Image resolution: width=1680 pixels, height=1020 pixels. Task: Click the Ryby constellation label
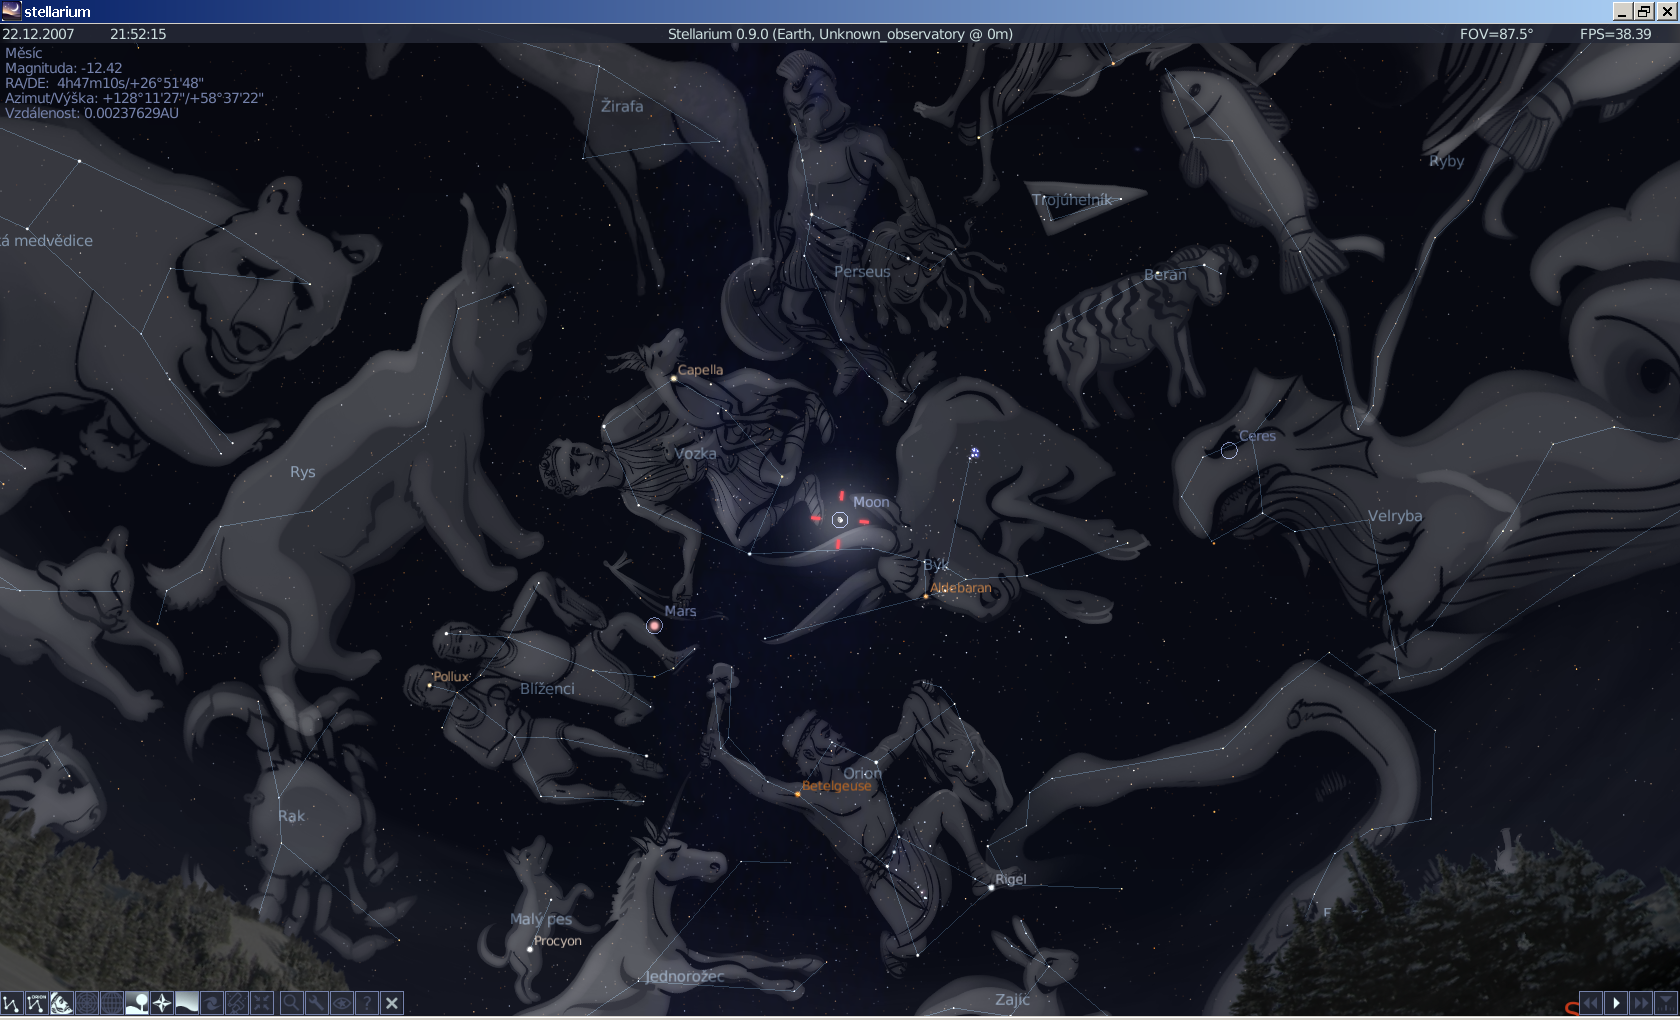click(x=1446, y=161)
